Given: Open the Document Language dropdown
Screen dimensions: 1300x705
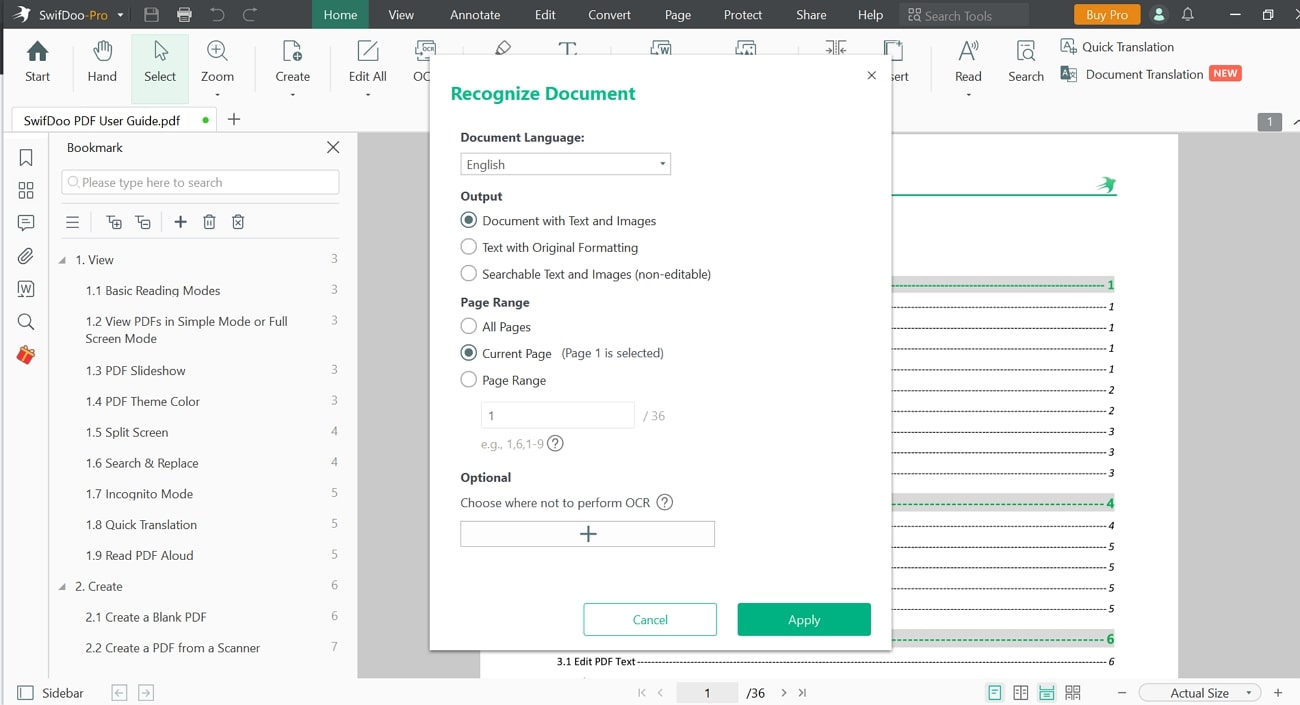Looking at the screenshot, I should 565,163.
